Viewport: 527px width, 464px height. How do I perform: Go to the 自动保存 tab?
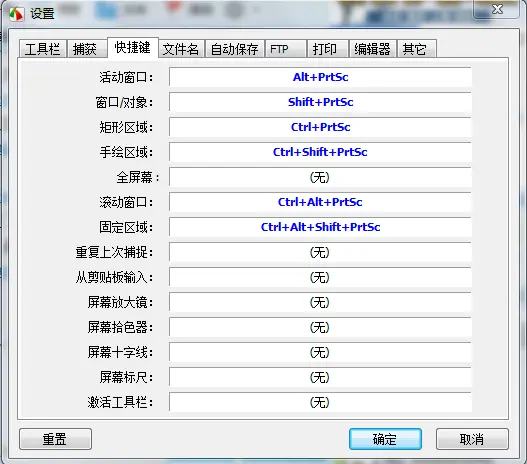coord(234,49)
